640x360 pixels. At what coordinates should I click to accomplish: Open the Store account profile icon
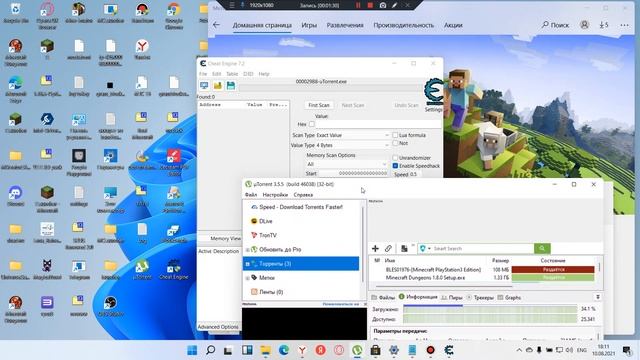tap(584, 25)
